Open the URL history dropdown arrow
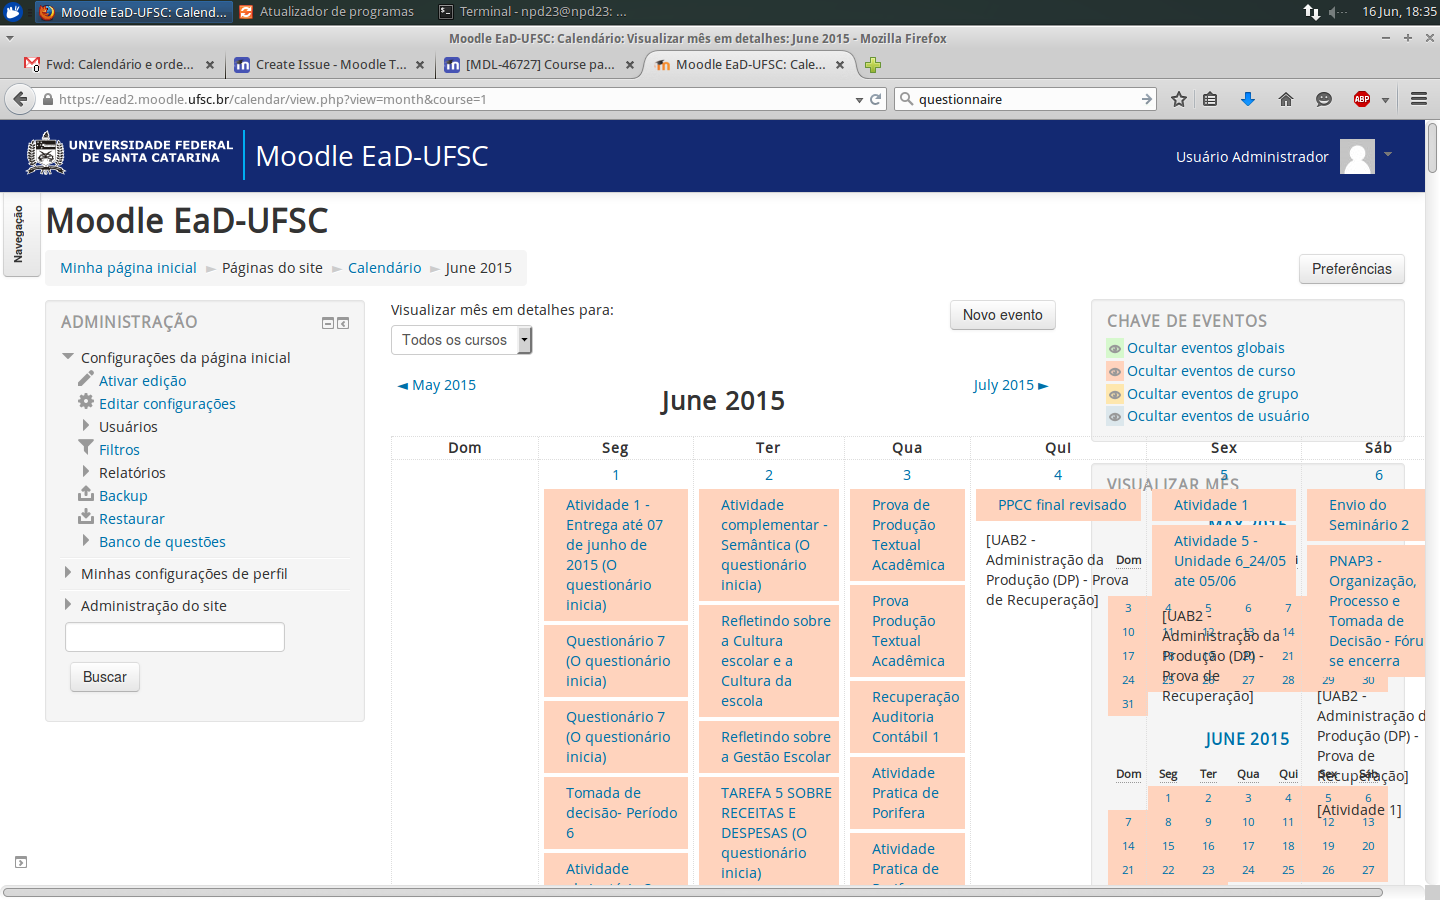 pos(859,99)
